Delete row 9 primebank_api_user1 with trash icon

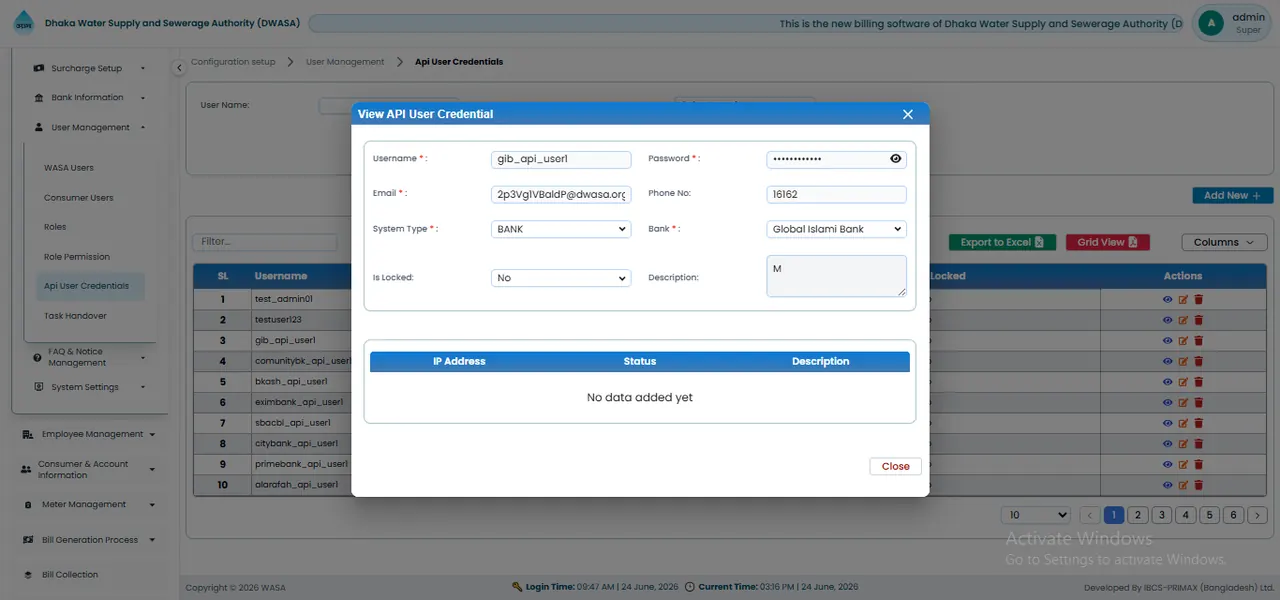(x=1199, y=464)
